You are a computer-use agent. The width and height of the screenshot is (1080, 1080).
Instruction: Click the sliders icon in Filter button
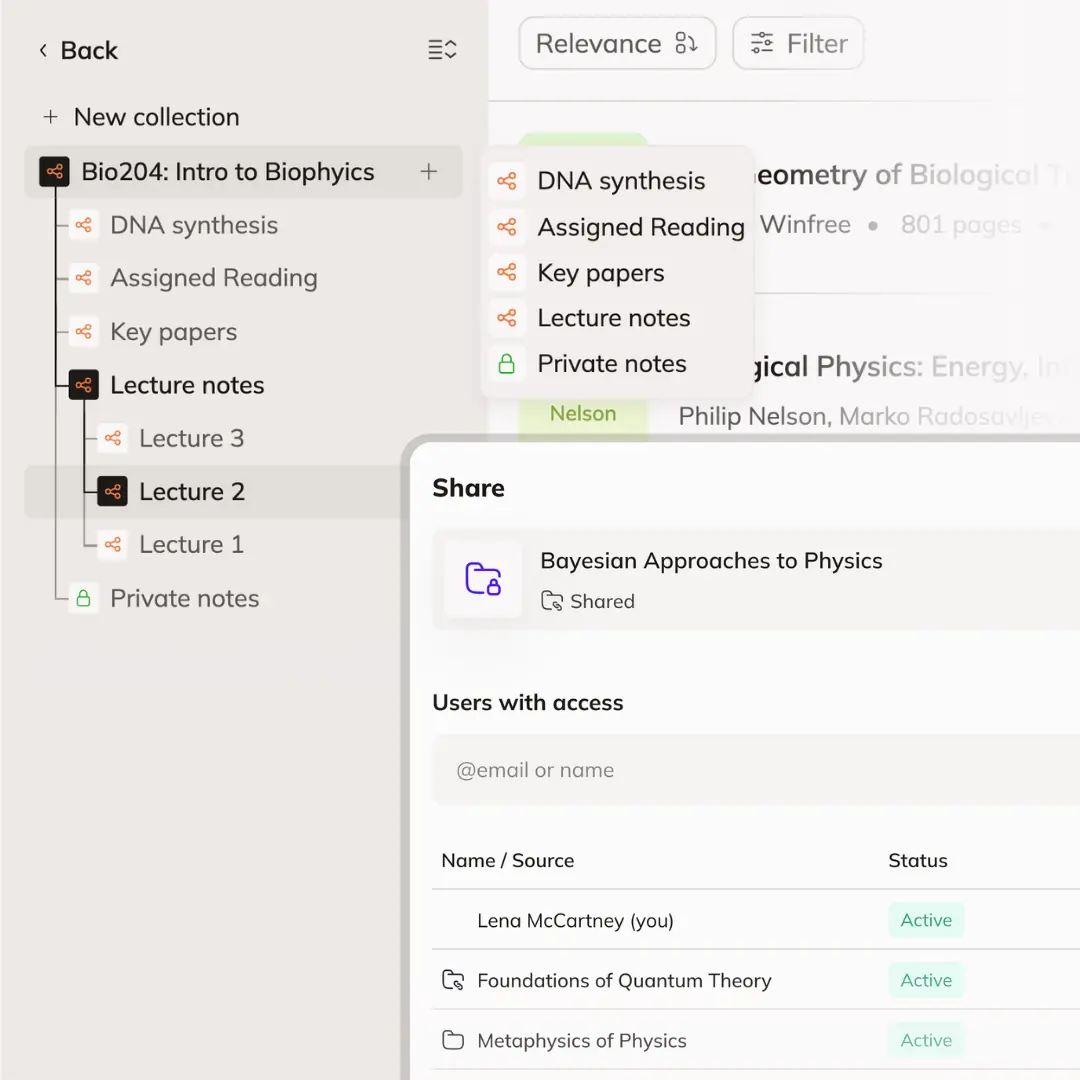(x=762, y=43)
